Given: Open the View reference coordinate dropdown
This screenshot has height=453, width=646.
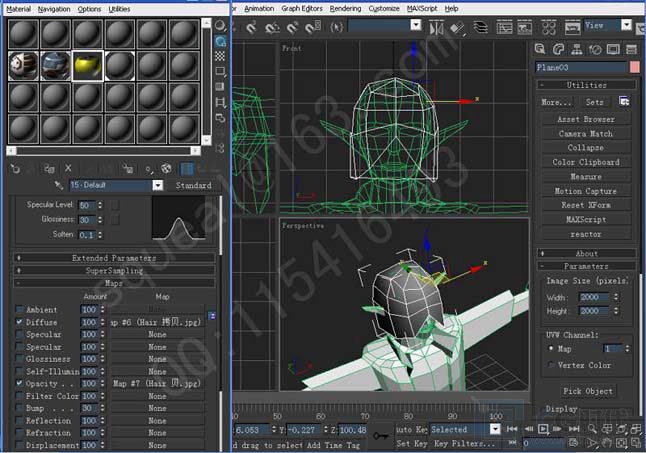Looking at the screenshot, I should pyautogui.click(x=626, y=26).
